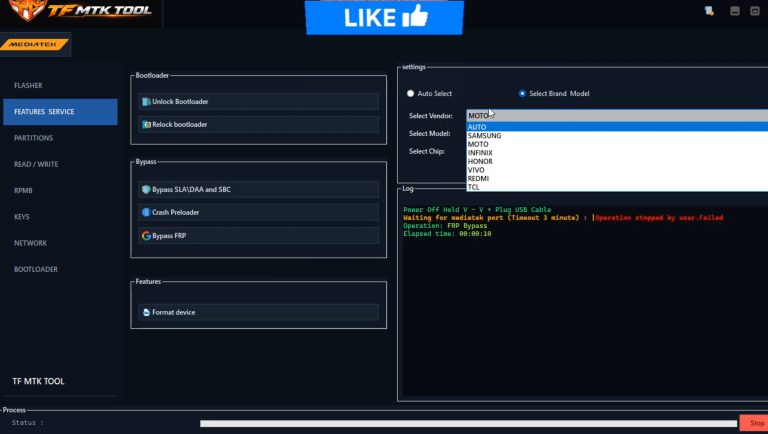Click the TF MTK TOOL footer text
The width and height of the screenshot is (768, 434).
[x=38, y=381]
